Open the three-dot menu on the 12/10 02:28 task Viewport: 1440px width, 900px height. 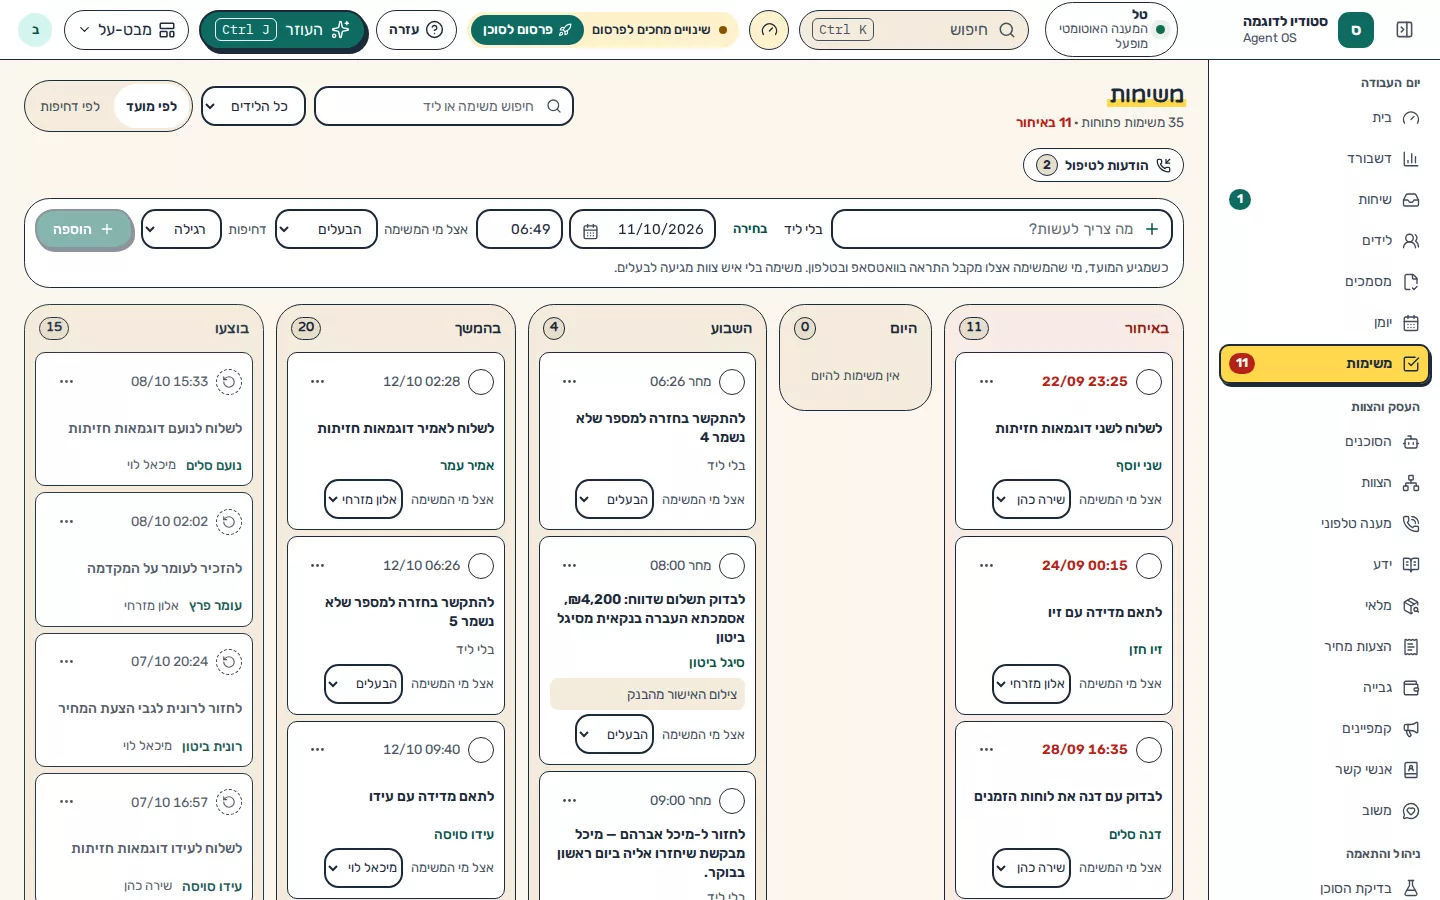pos(317,382)
